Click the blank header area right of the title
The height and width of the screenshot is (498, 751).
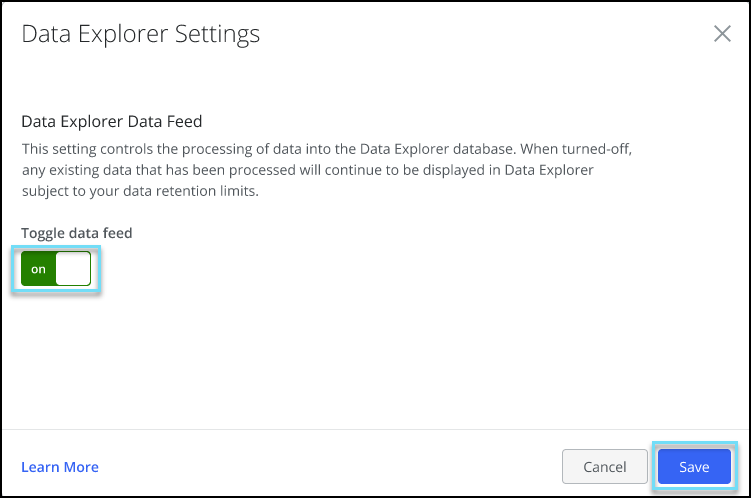coord(480,34)
